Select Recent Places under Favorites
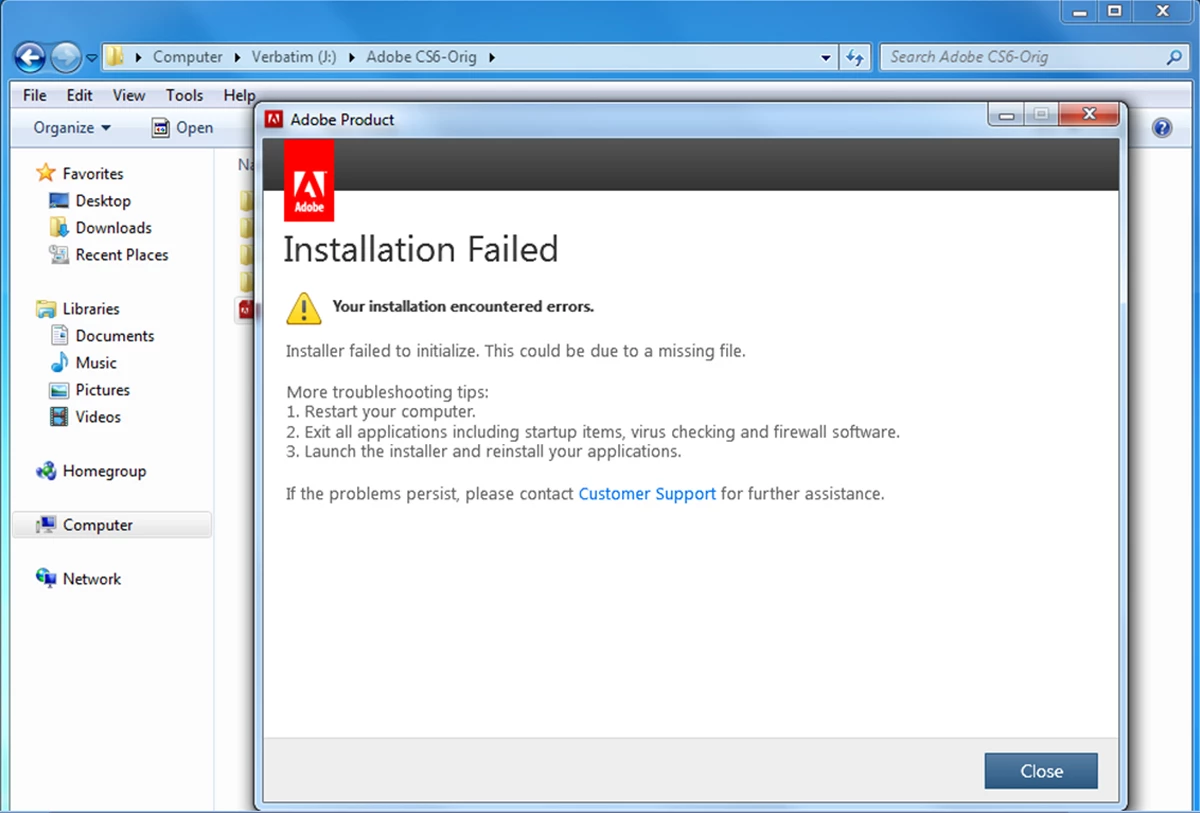 pyautogui.click(x=122, y=255)
